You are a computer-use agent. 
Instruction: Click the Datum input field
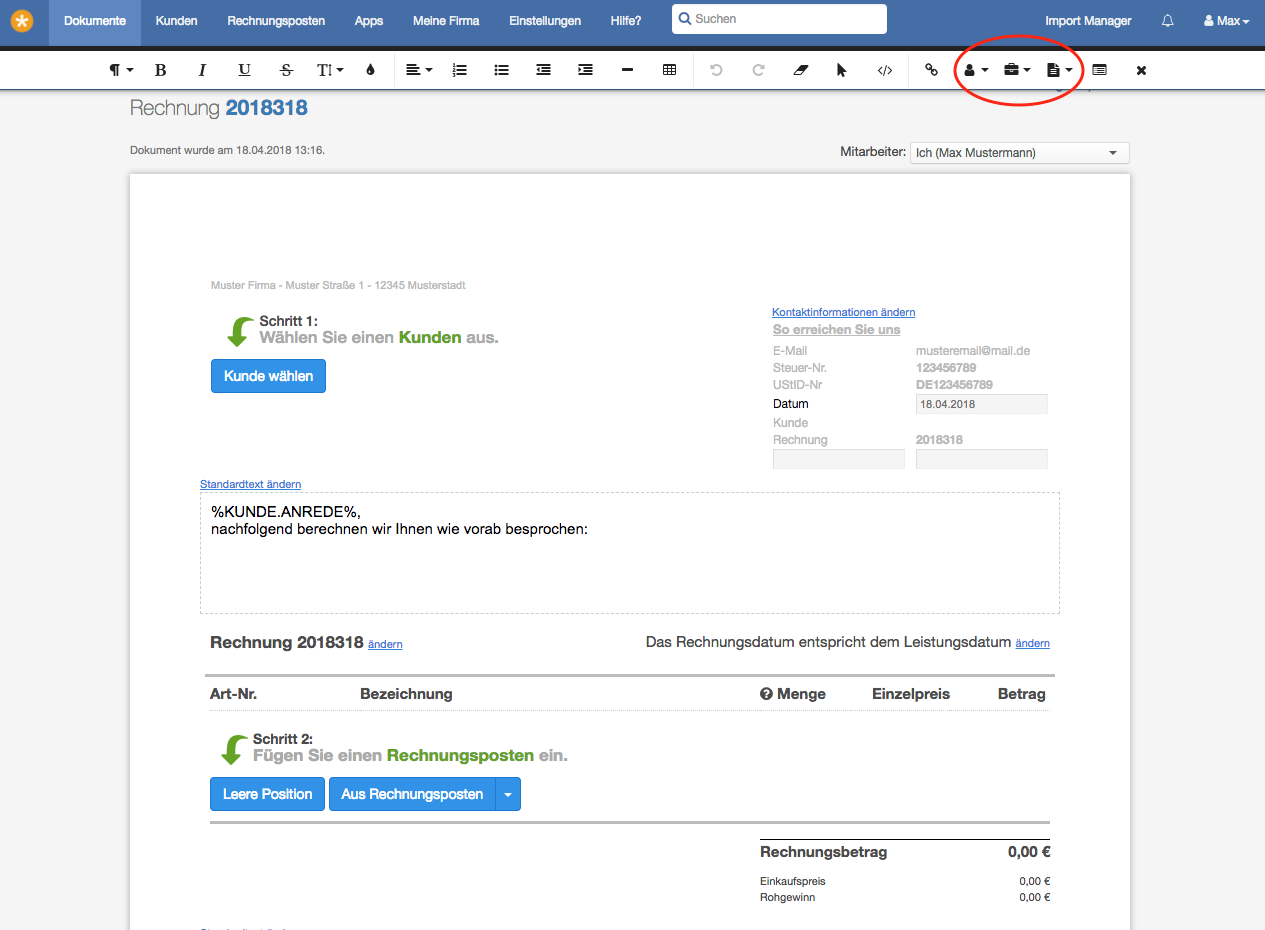pos(981,404)
